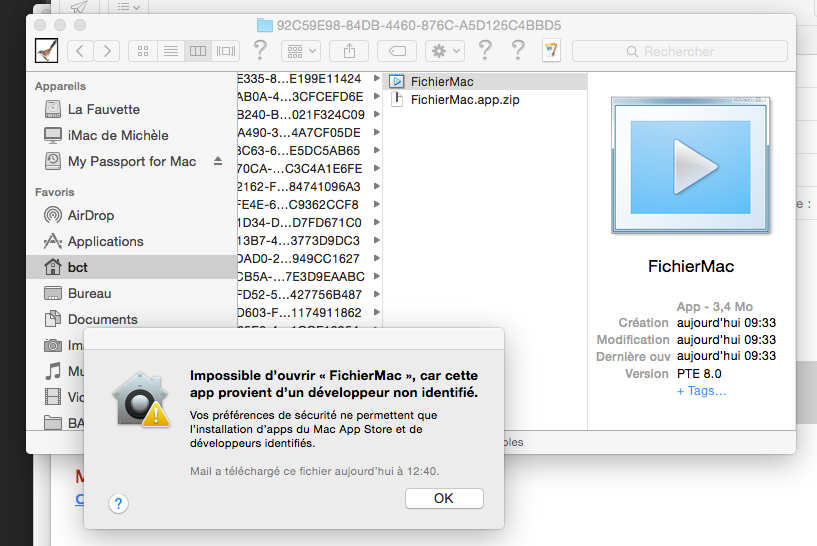The image size is (817, 546).
Task: Open Applications from the Favoris sidebar
Action: 105,241
